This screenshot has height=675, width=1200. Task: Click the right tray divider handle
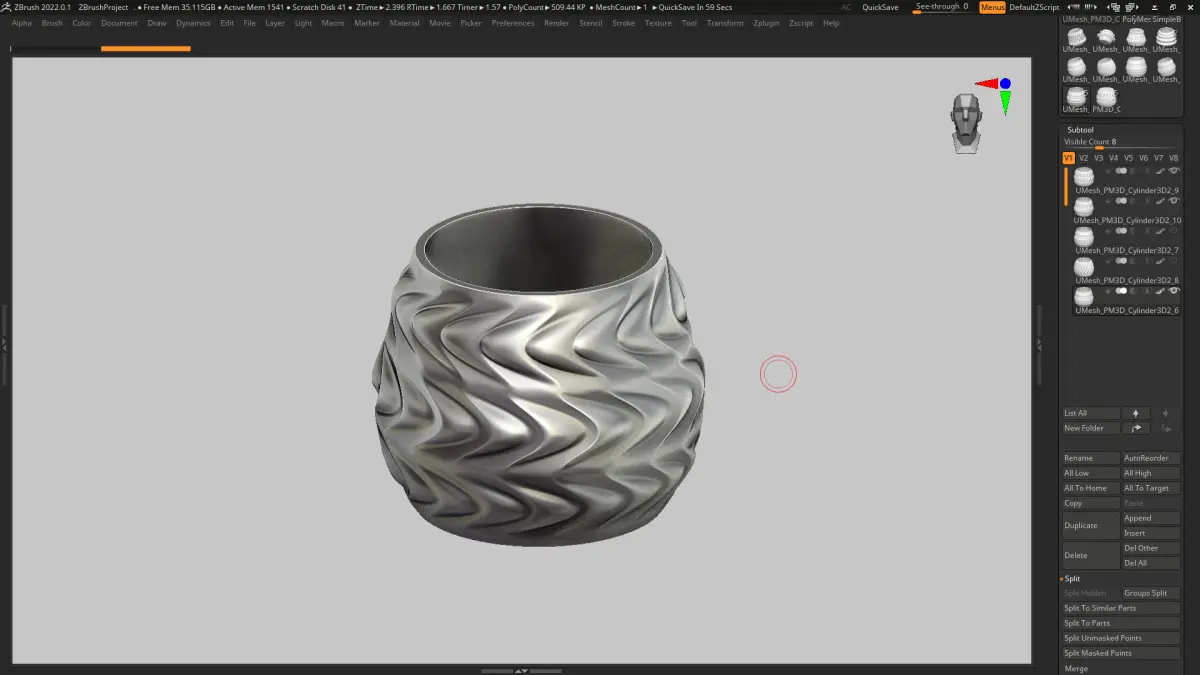[1038, 343]
